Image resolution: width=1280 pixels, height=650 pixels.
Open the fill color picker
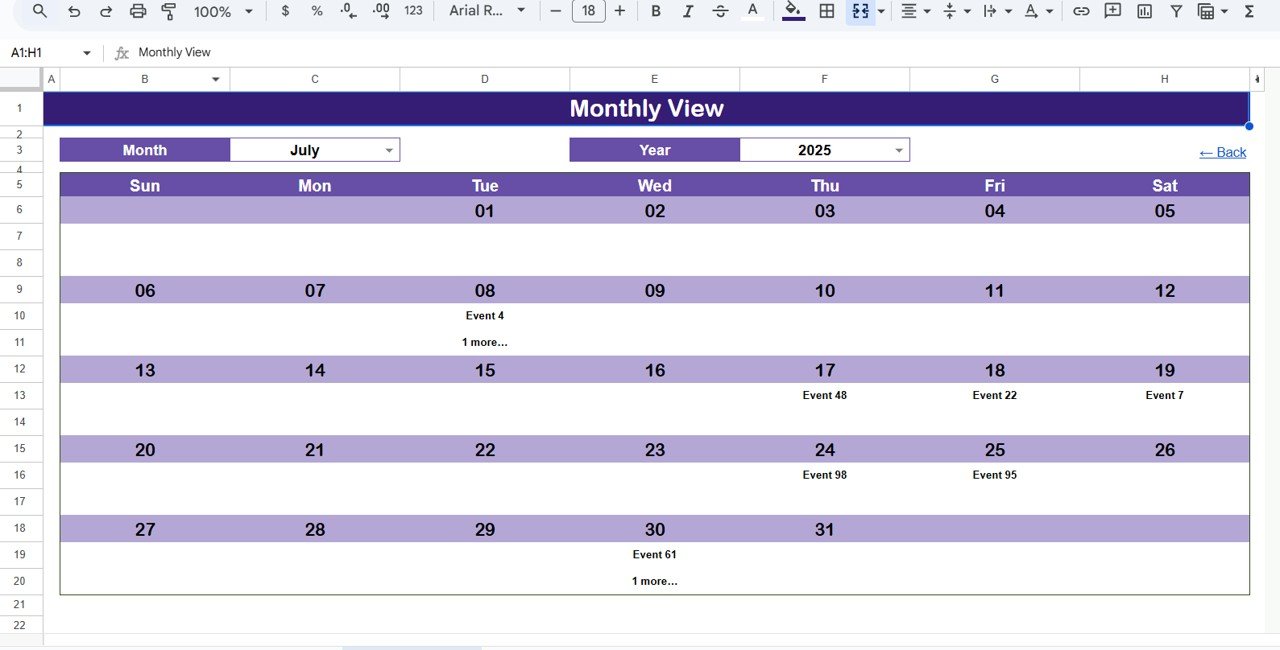793,11
